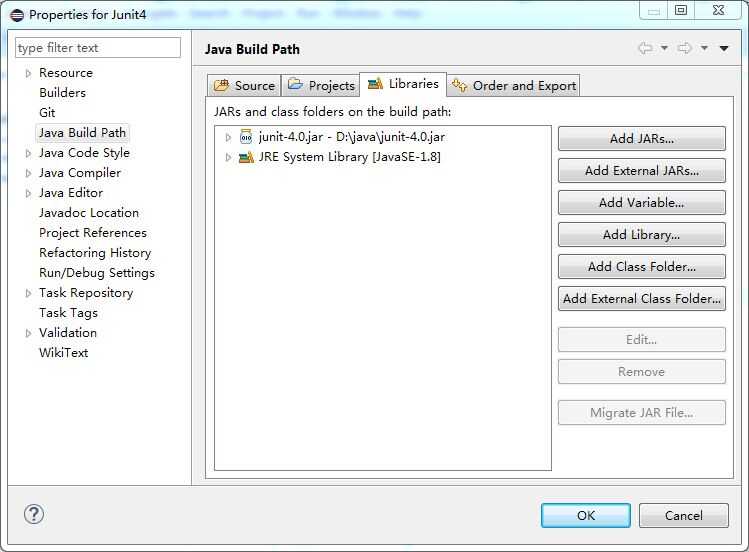Image resolution: width=749 pixels, height=552 pixels.
Task: Select Refactoring History item
Action: (x=95, y=253)
